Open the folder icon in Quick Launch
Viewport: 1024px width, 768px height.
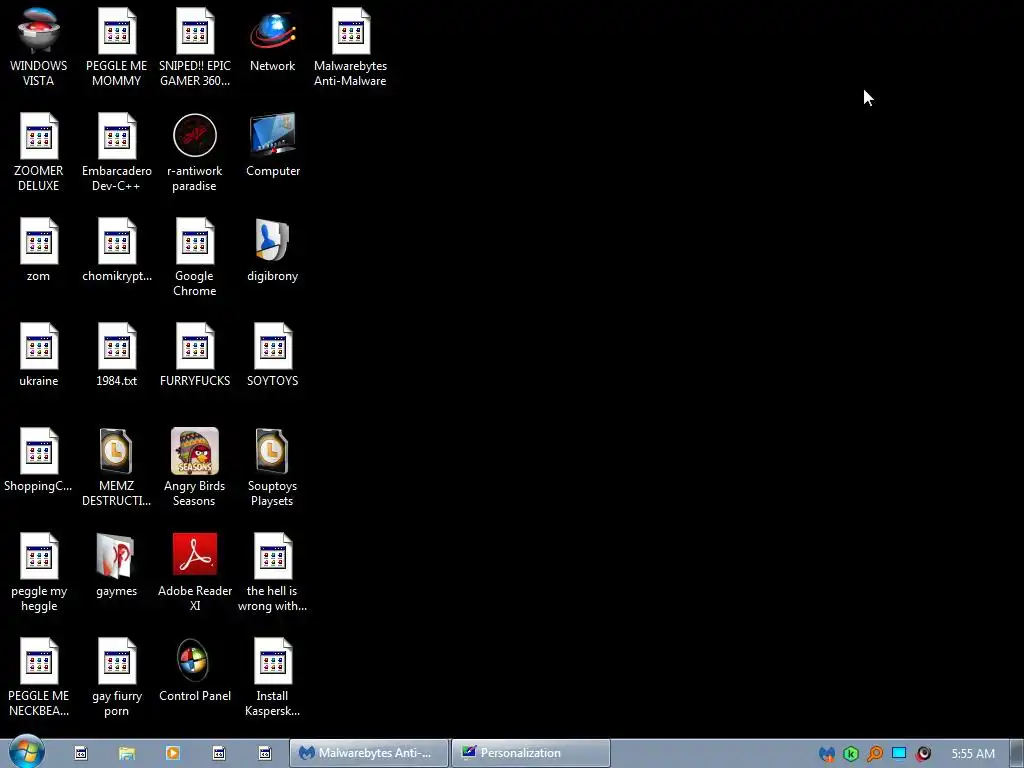(127, 753)
